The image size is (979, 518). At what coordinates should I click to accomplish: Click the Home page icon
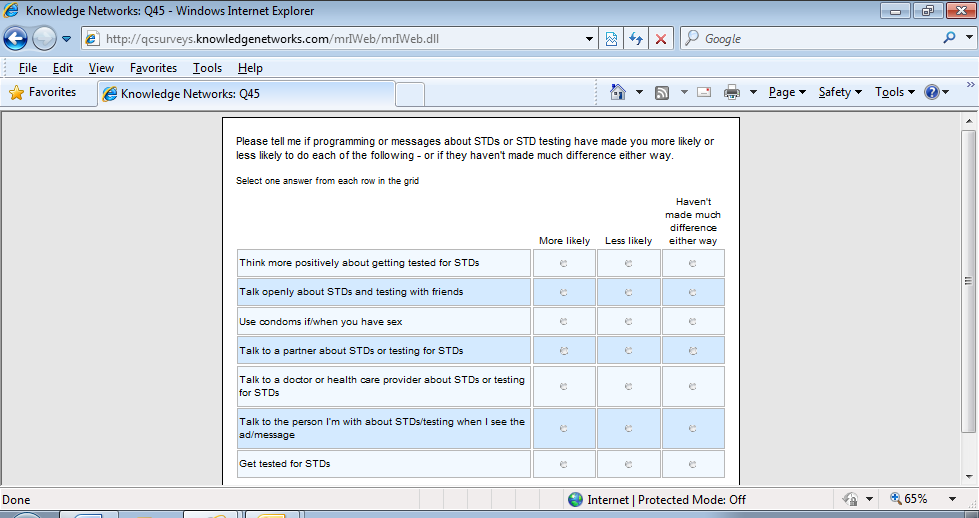click(x=617, y=92)
